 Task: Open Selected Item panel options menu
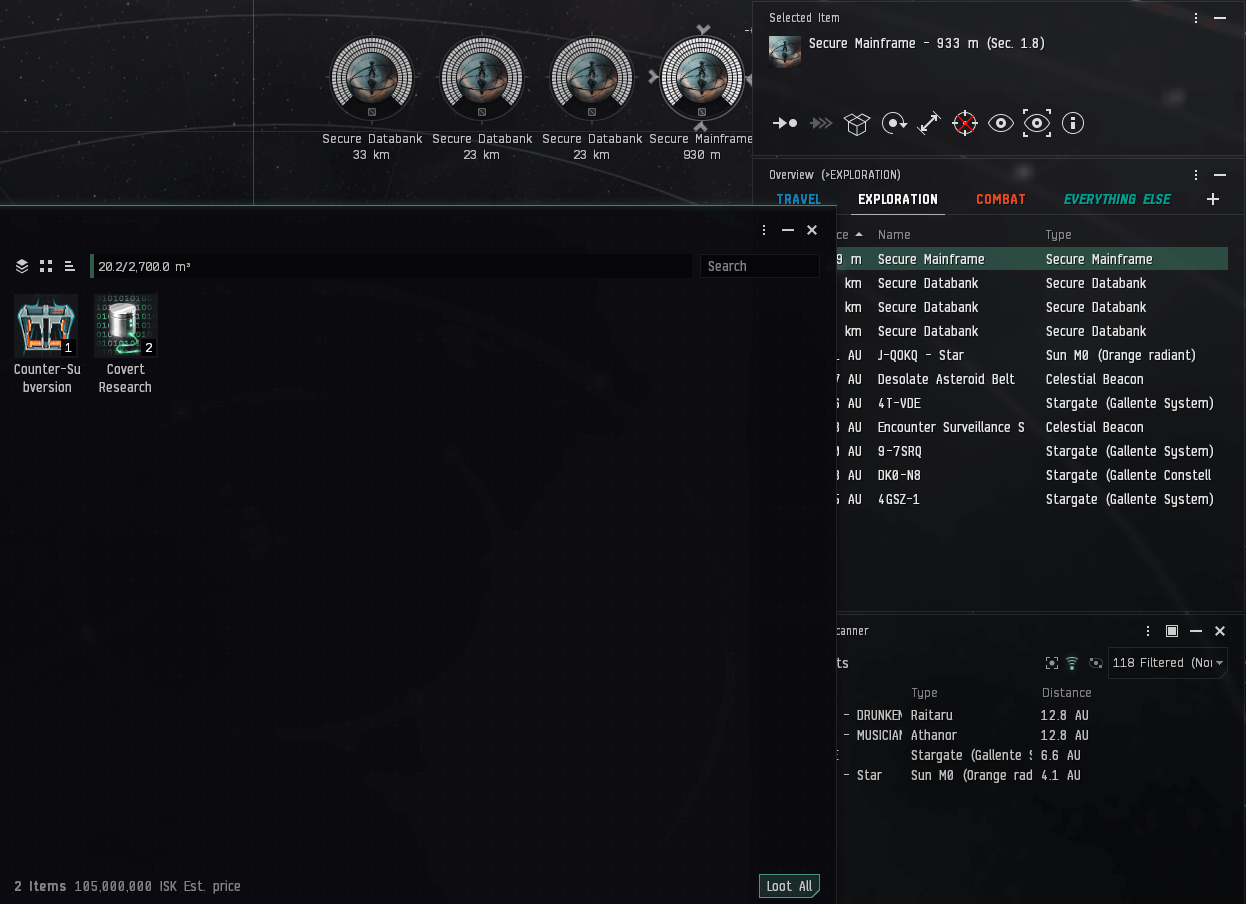click(x=1196, y=18)
